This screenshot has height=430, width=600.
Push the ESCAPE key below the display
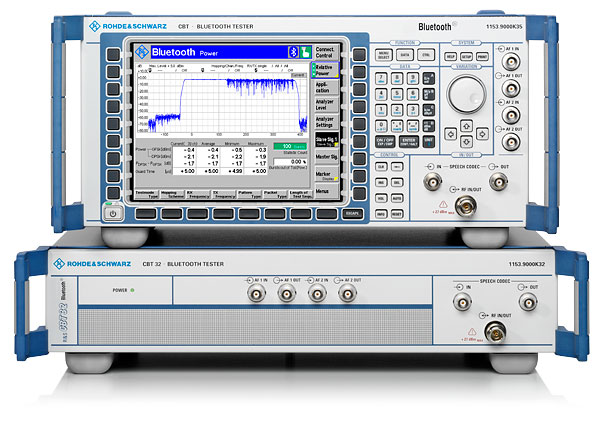[352, 213]
